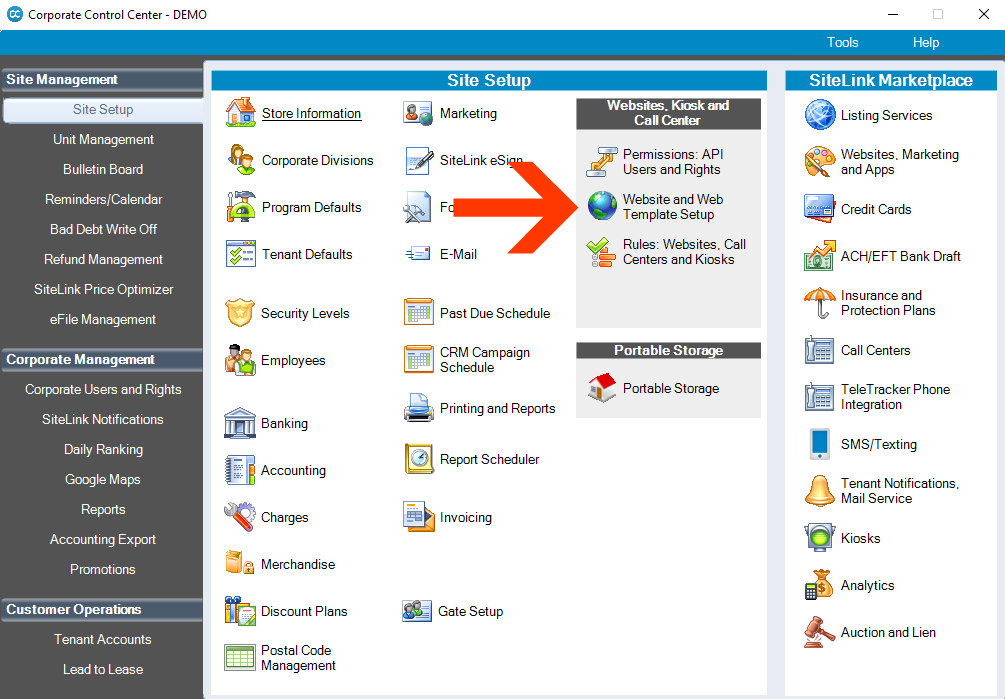The image size is (1005, 699).
Task: Select the Tenant Defaults checklist icon
Action: (240, 254)
